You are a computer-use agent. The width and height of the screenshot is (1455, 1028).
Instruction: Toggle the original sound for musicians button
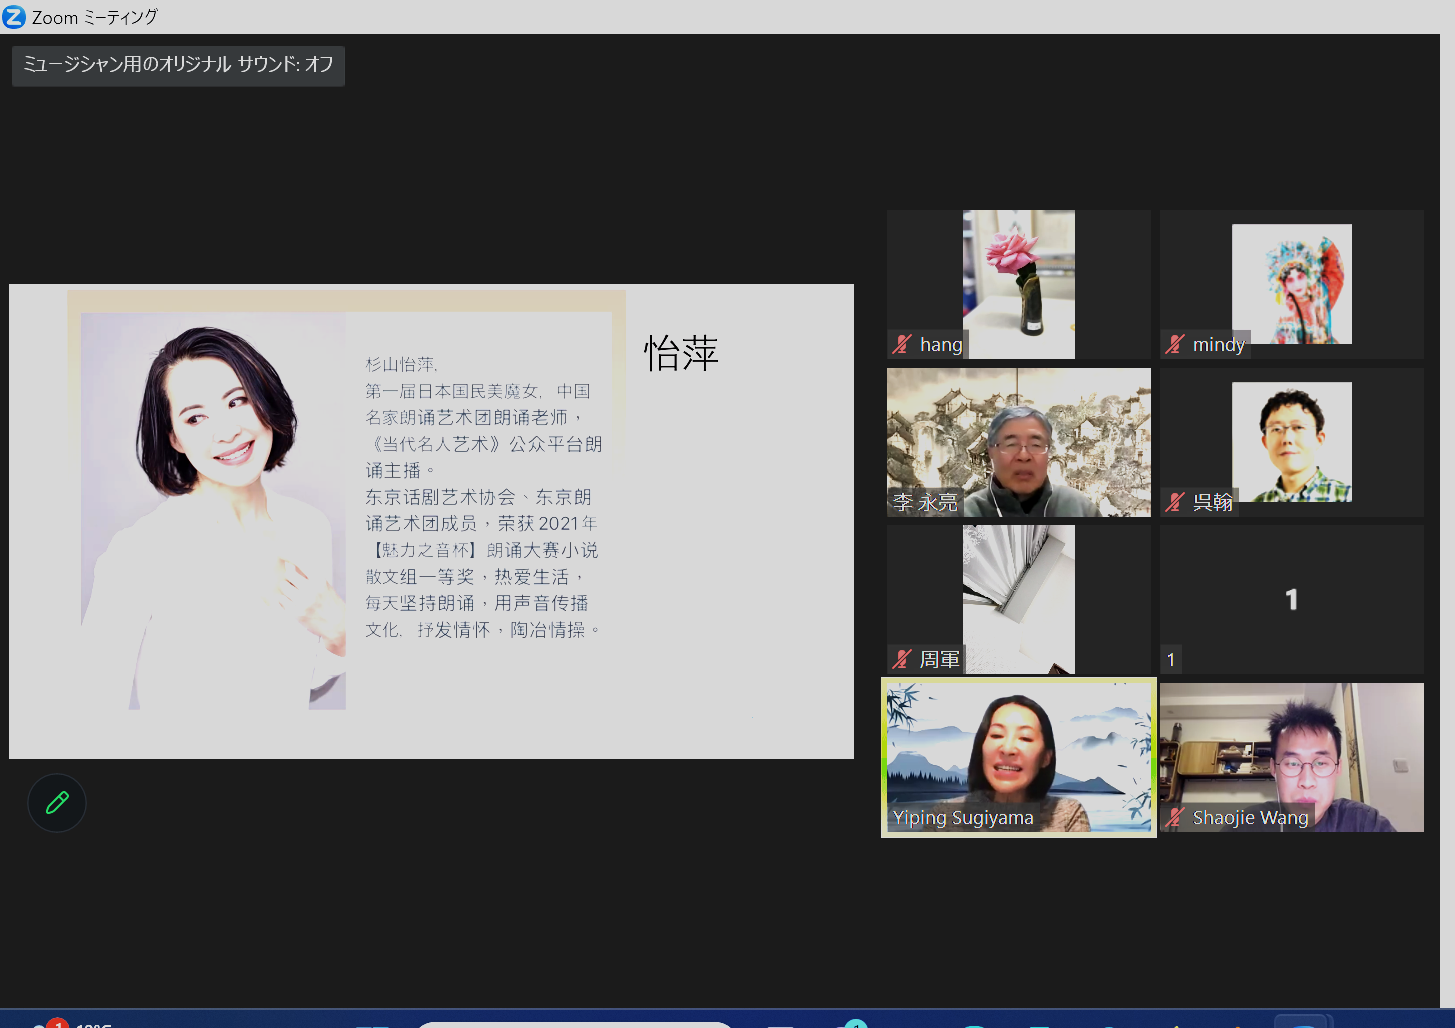tap(178, 65)
